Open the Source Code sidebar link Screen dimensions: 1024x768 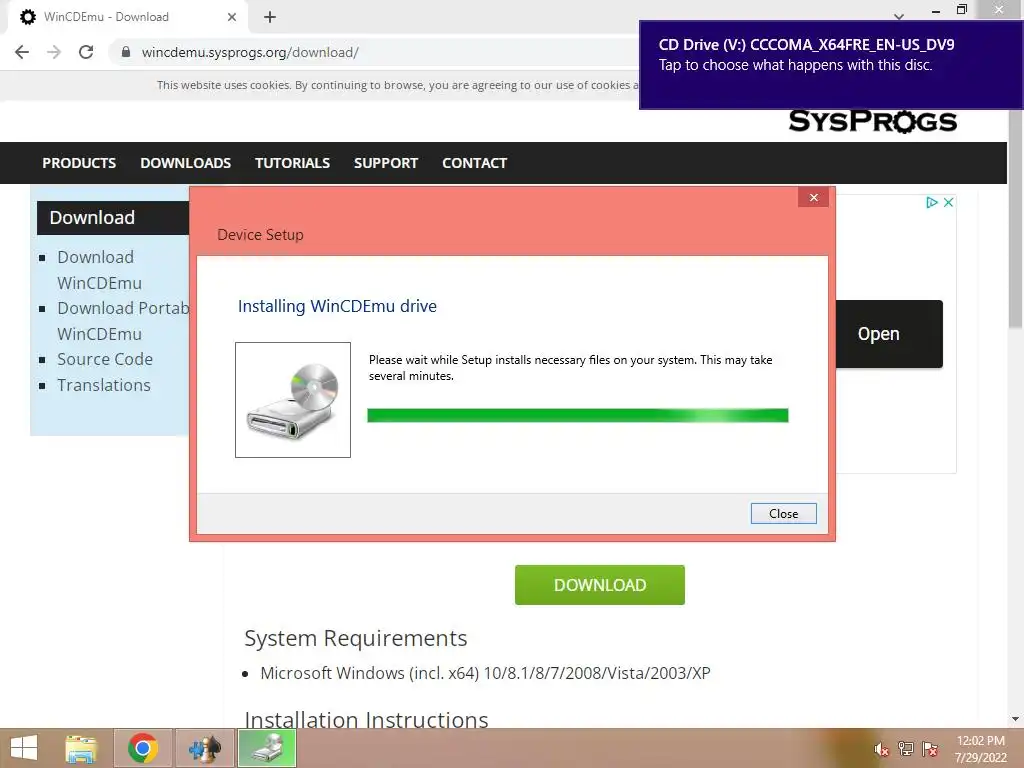(x=104, y=359)
